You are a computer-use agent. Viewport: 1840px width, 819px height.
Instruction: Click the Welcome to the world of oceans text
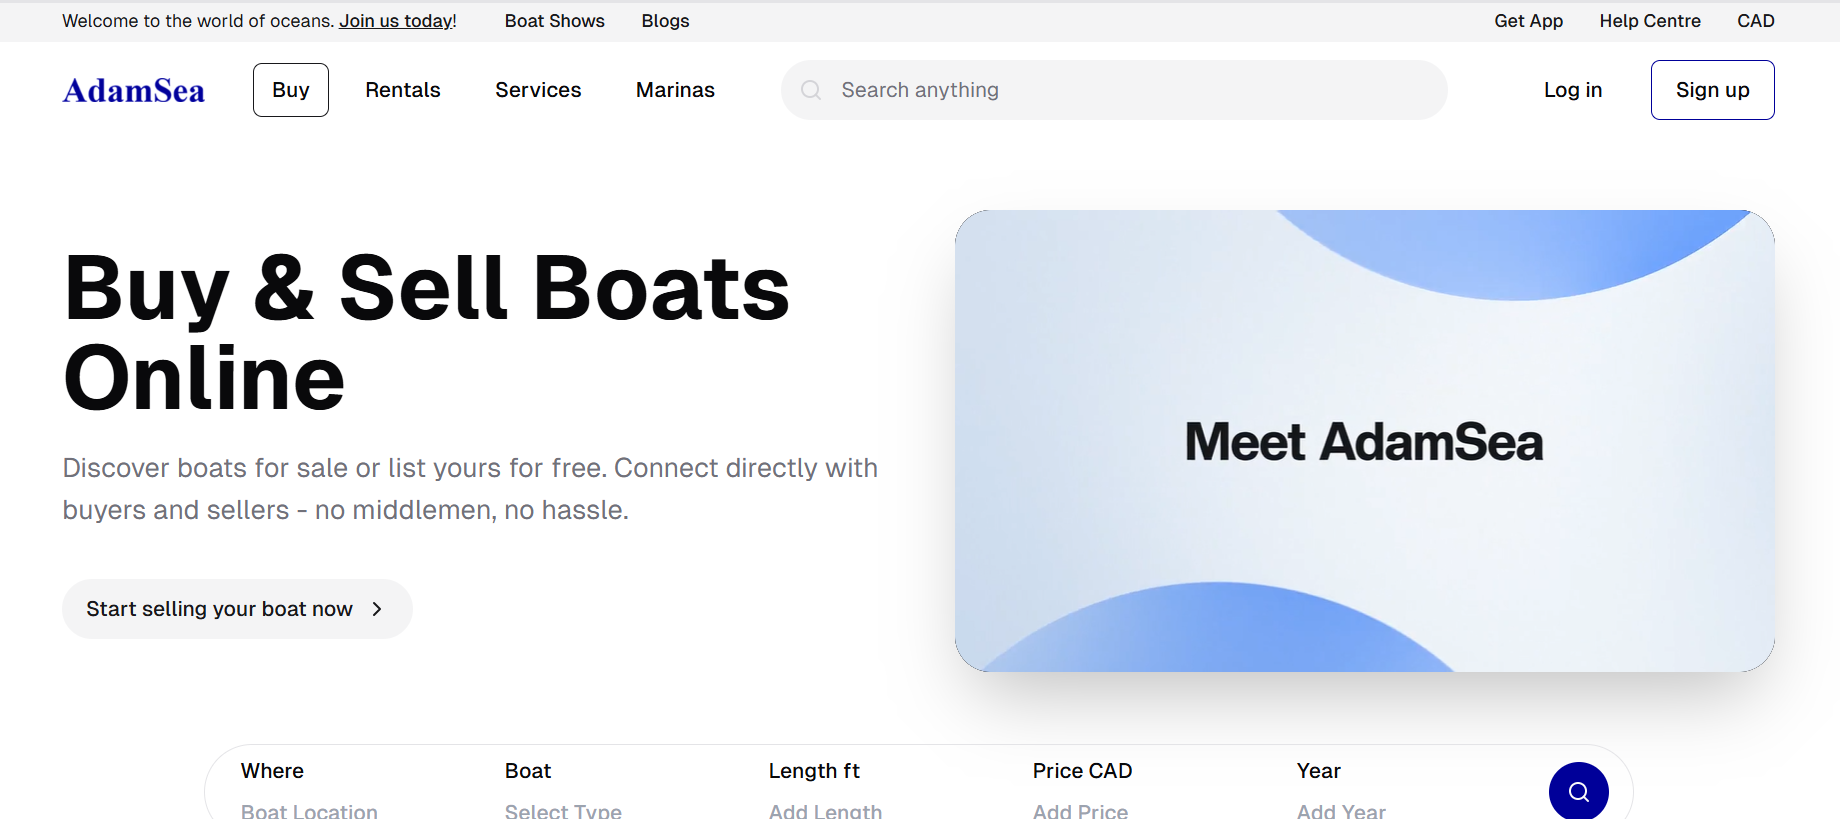tap(198, 21)
